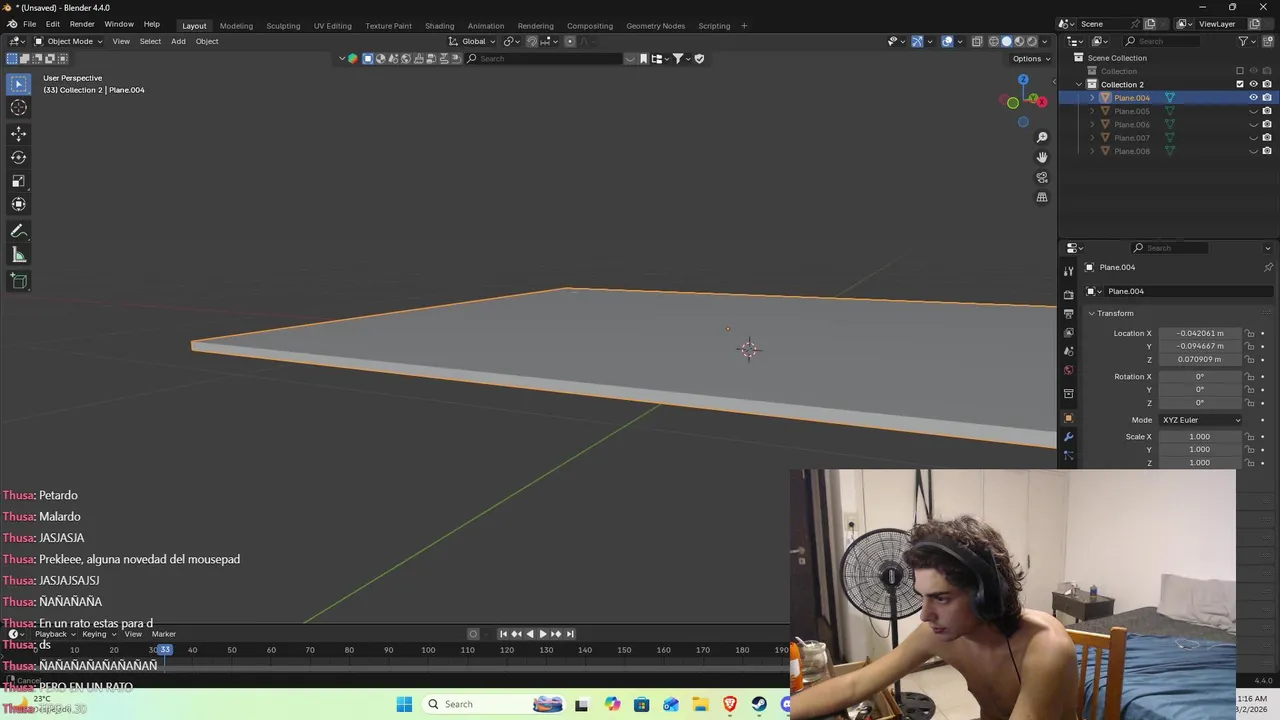
Task: Toggle lock on Location X
Action: coord(1250,333)
